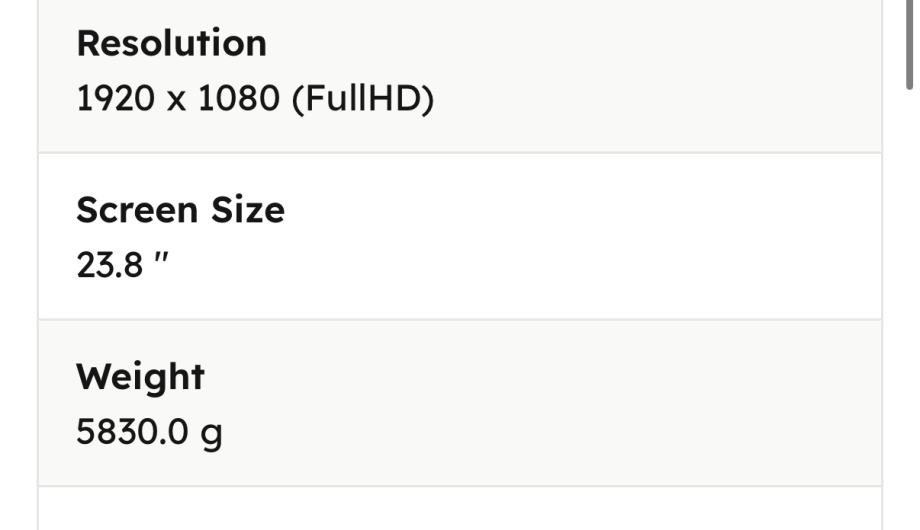
Task: Click the 1920 x 1080 (FullHD) value
Action: (255, 99)
